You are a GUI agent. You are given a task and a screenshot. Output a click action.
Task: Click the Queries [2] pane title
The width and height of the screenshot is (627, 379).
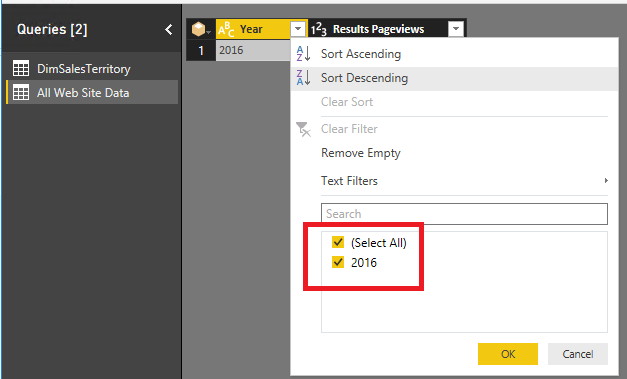52,29
